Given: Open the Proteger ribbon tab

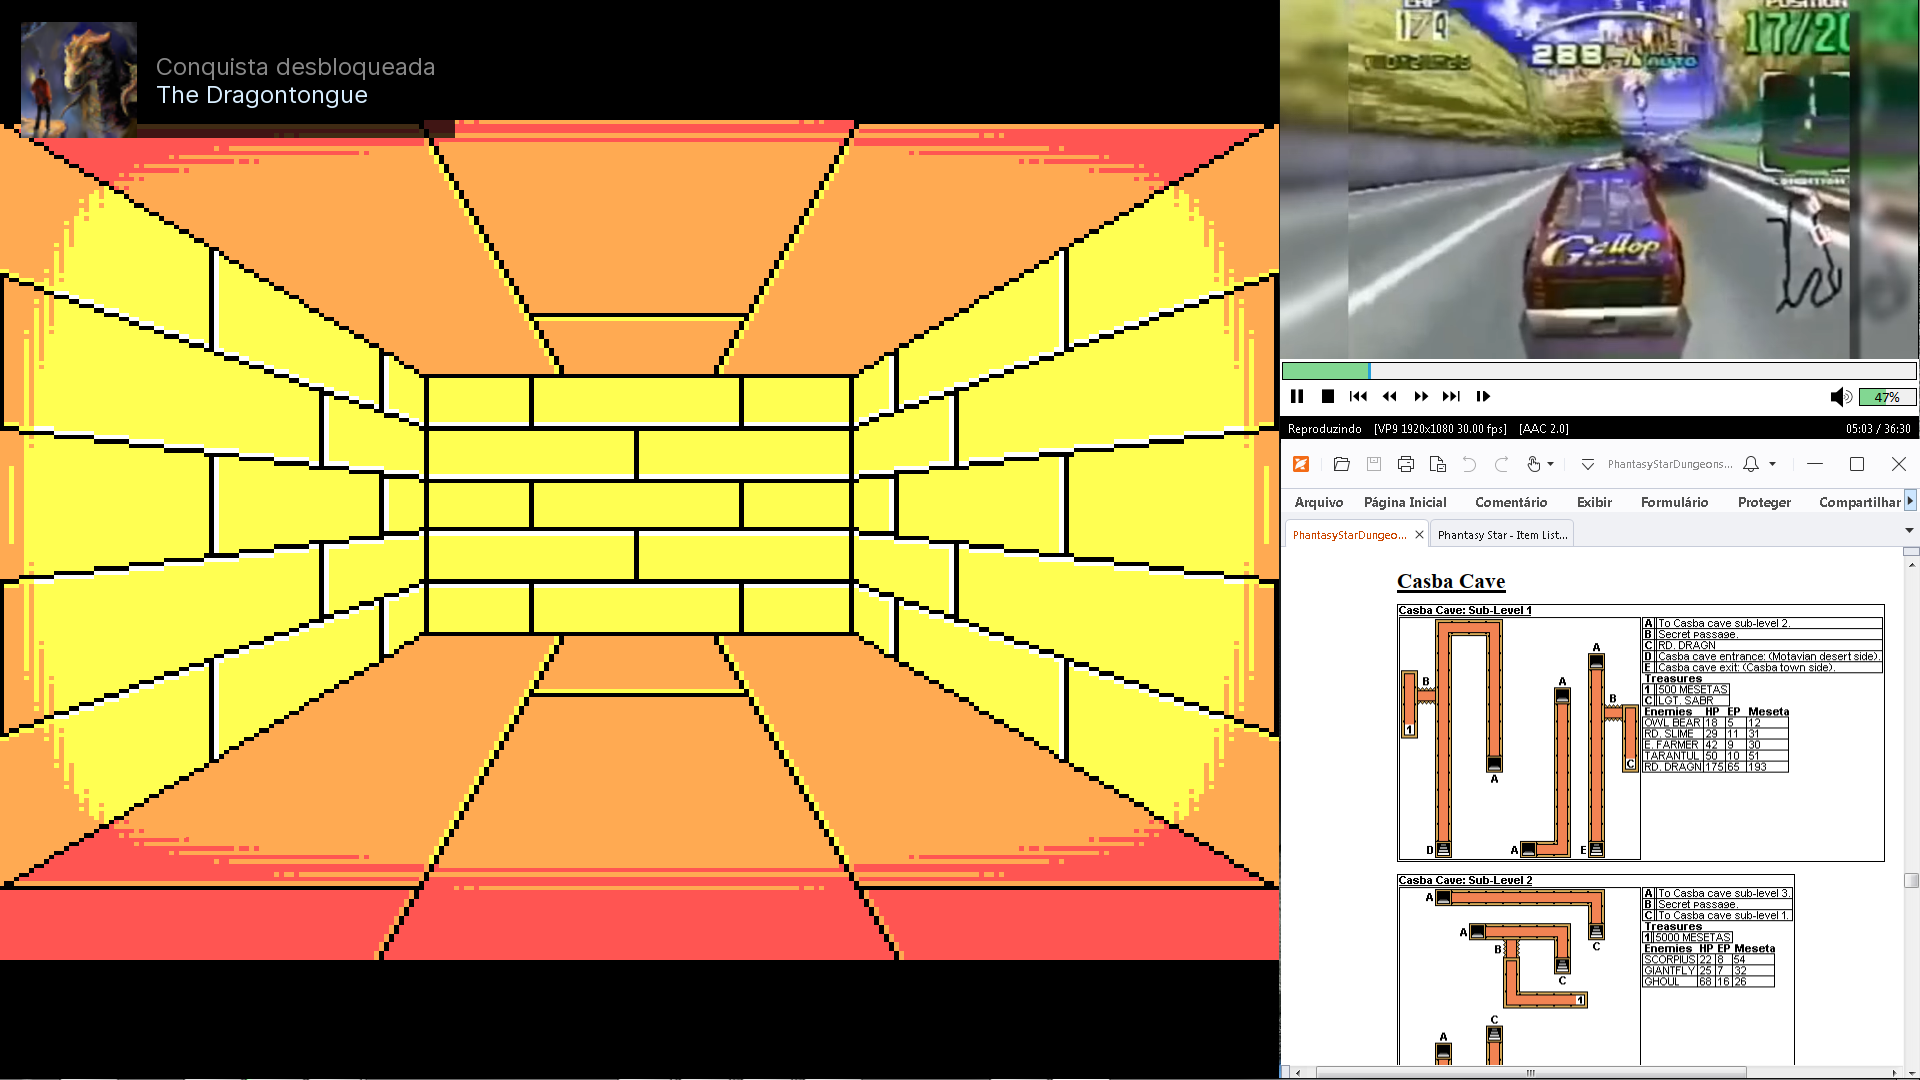Looking at the screenshot, I should (1763, 502).
